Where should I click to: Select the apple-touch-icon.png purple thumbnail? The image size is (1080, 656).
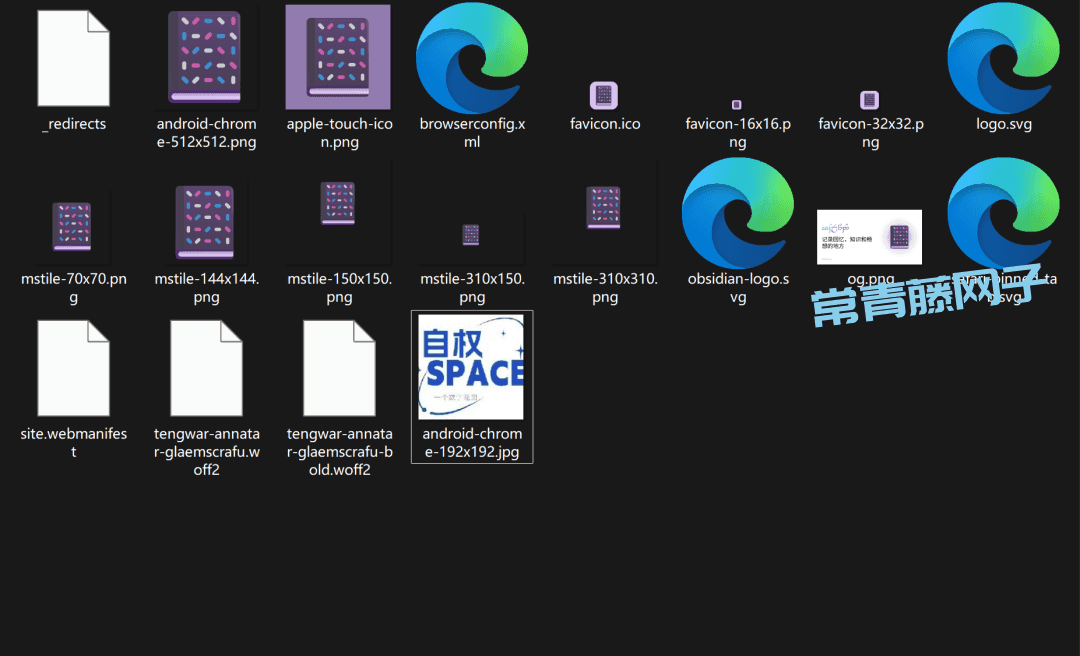coord(338,57)
